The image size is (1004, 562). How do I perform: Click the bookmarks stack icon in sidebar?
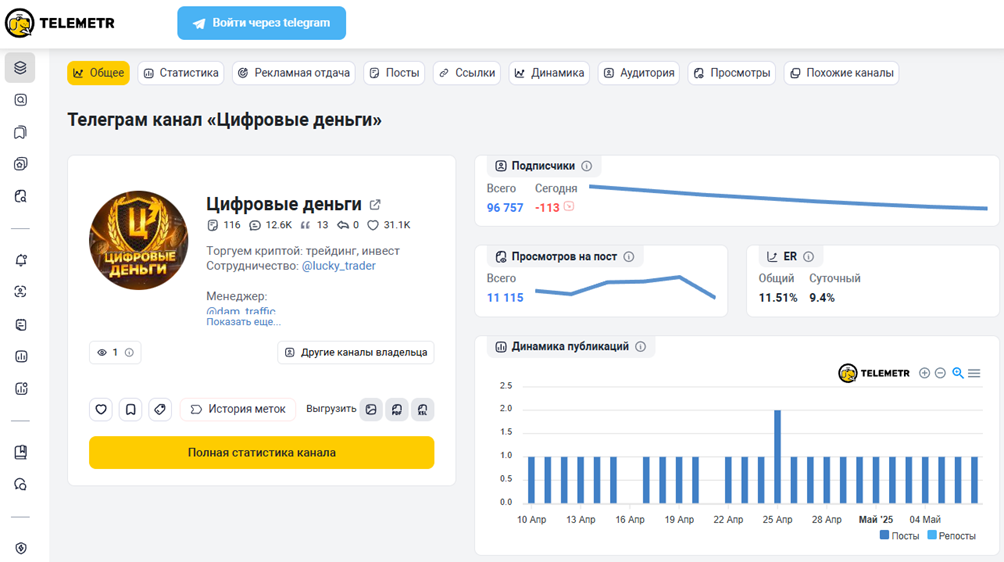pyautogui.click(x=20, y=132)
